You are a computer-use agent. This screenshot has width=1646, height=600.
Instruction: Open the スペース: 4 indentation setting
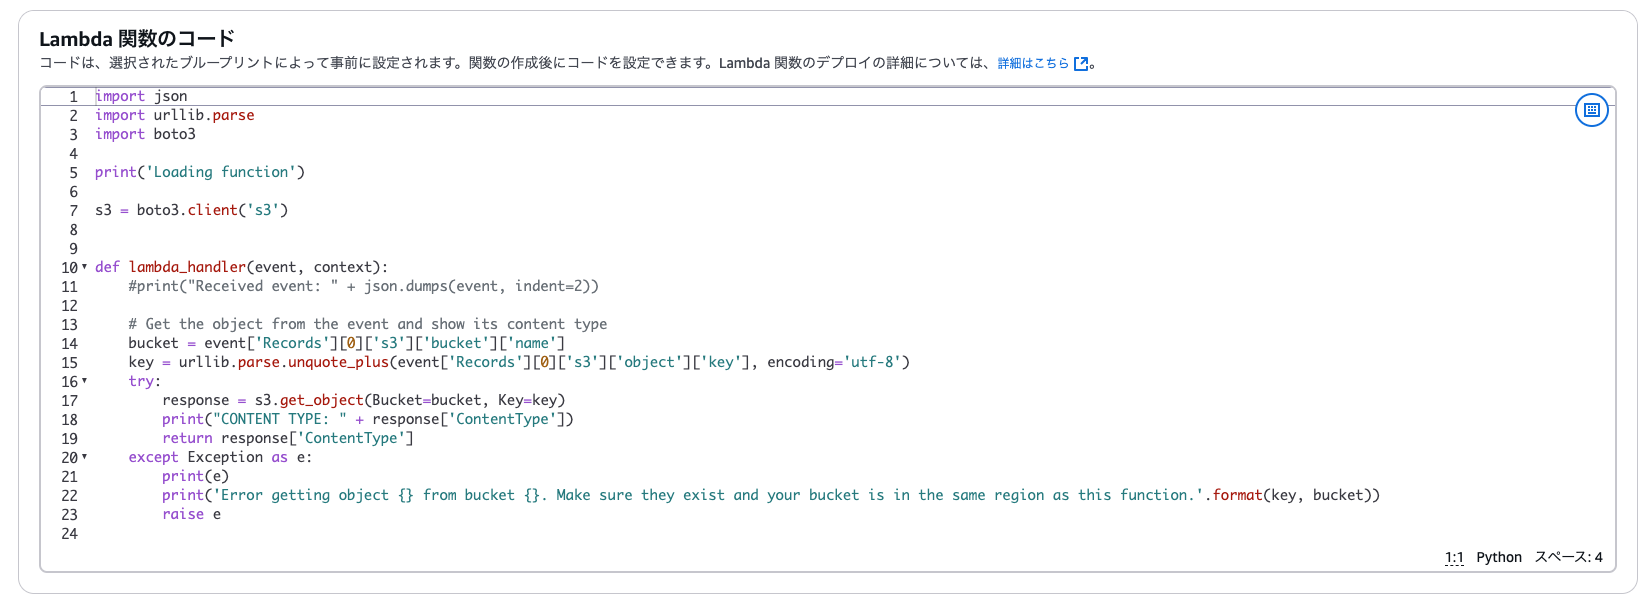[x=1568, y=557]
